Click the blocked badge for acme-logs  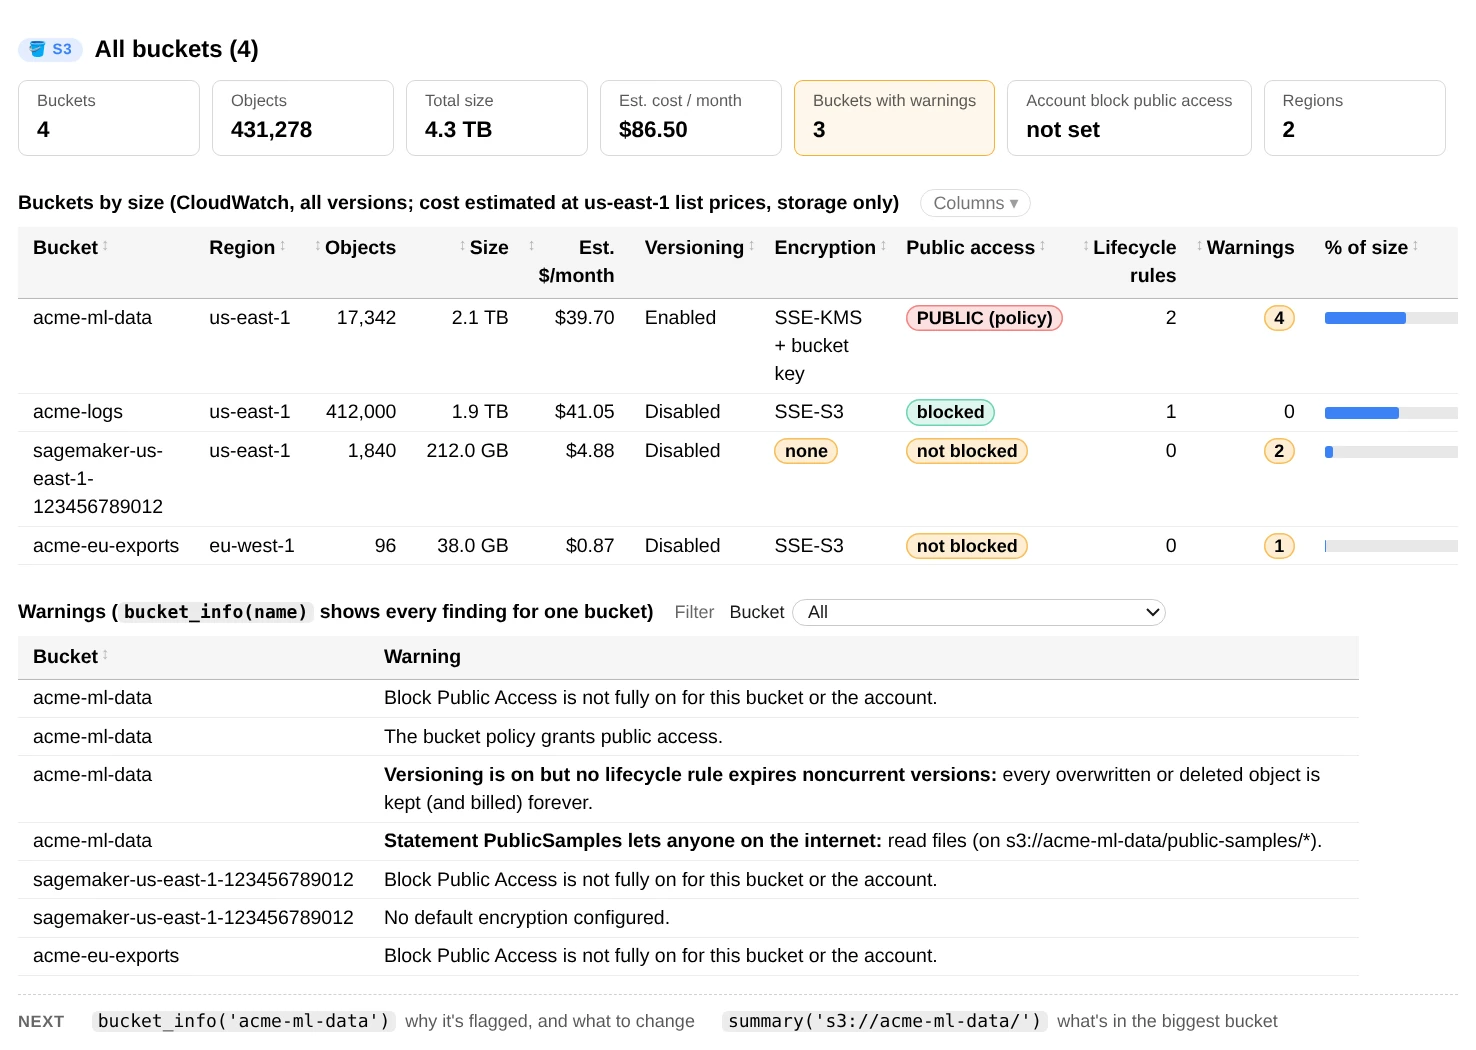click(950, 412)
